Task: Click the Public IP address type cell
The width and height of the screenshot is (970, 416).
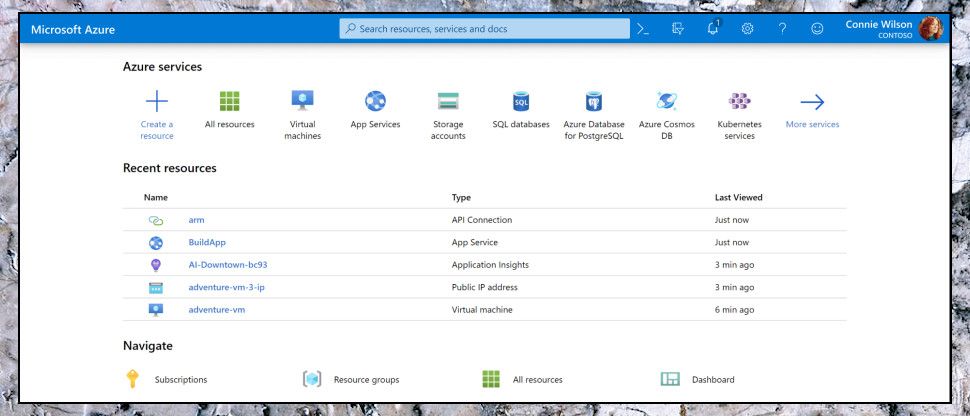Action: 484,287
